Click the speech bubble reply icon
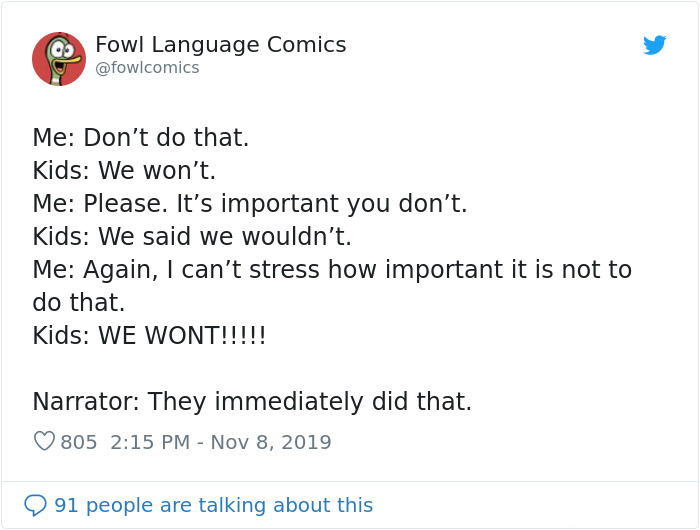The height and width of the screenshot is (530, 700). click(36, 505)
